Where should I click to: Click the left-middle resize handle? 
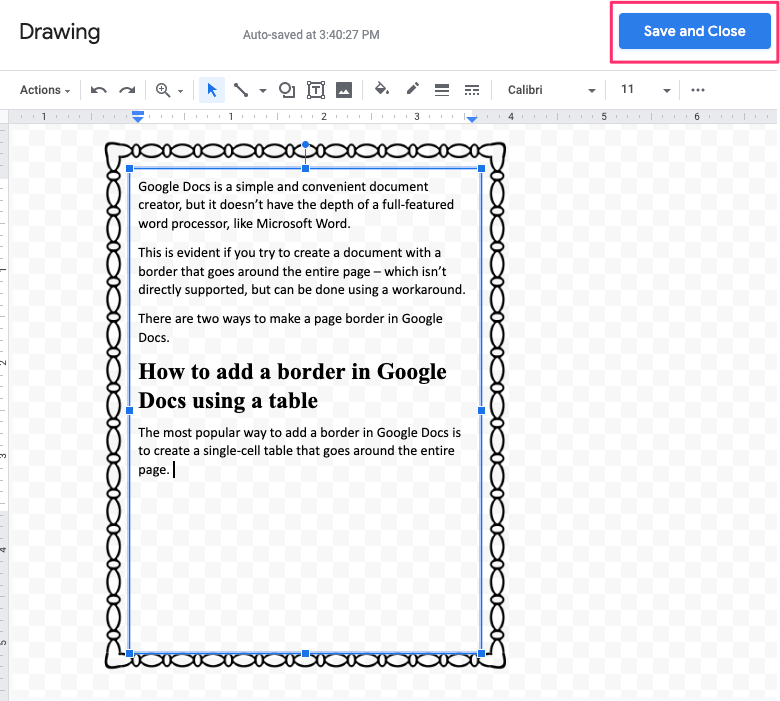click(x=130, y=410)
